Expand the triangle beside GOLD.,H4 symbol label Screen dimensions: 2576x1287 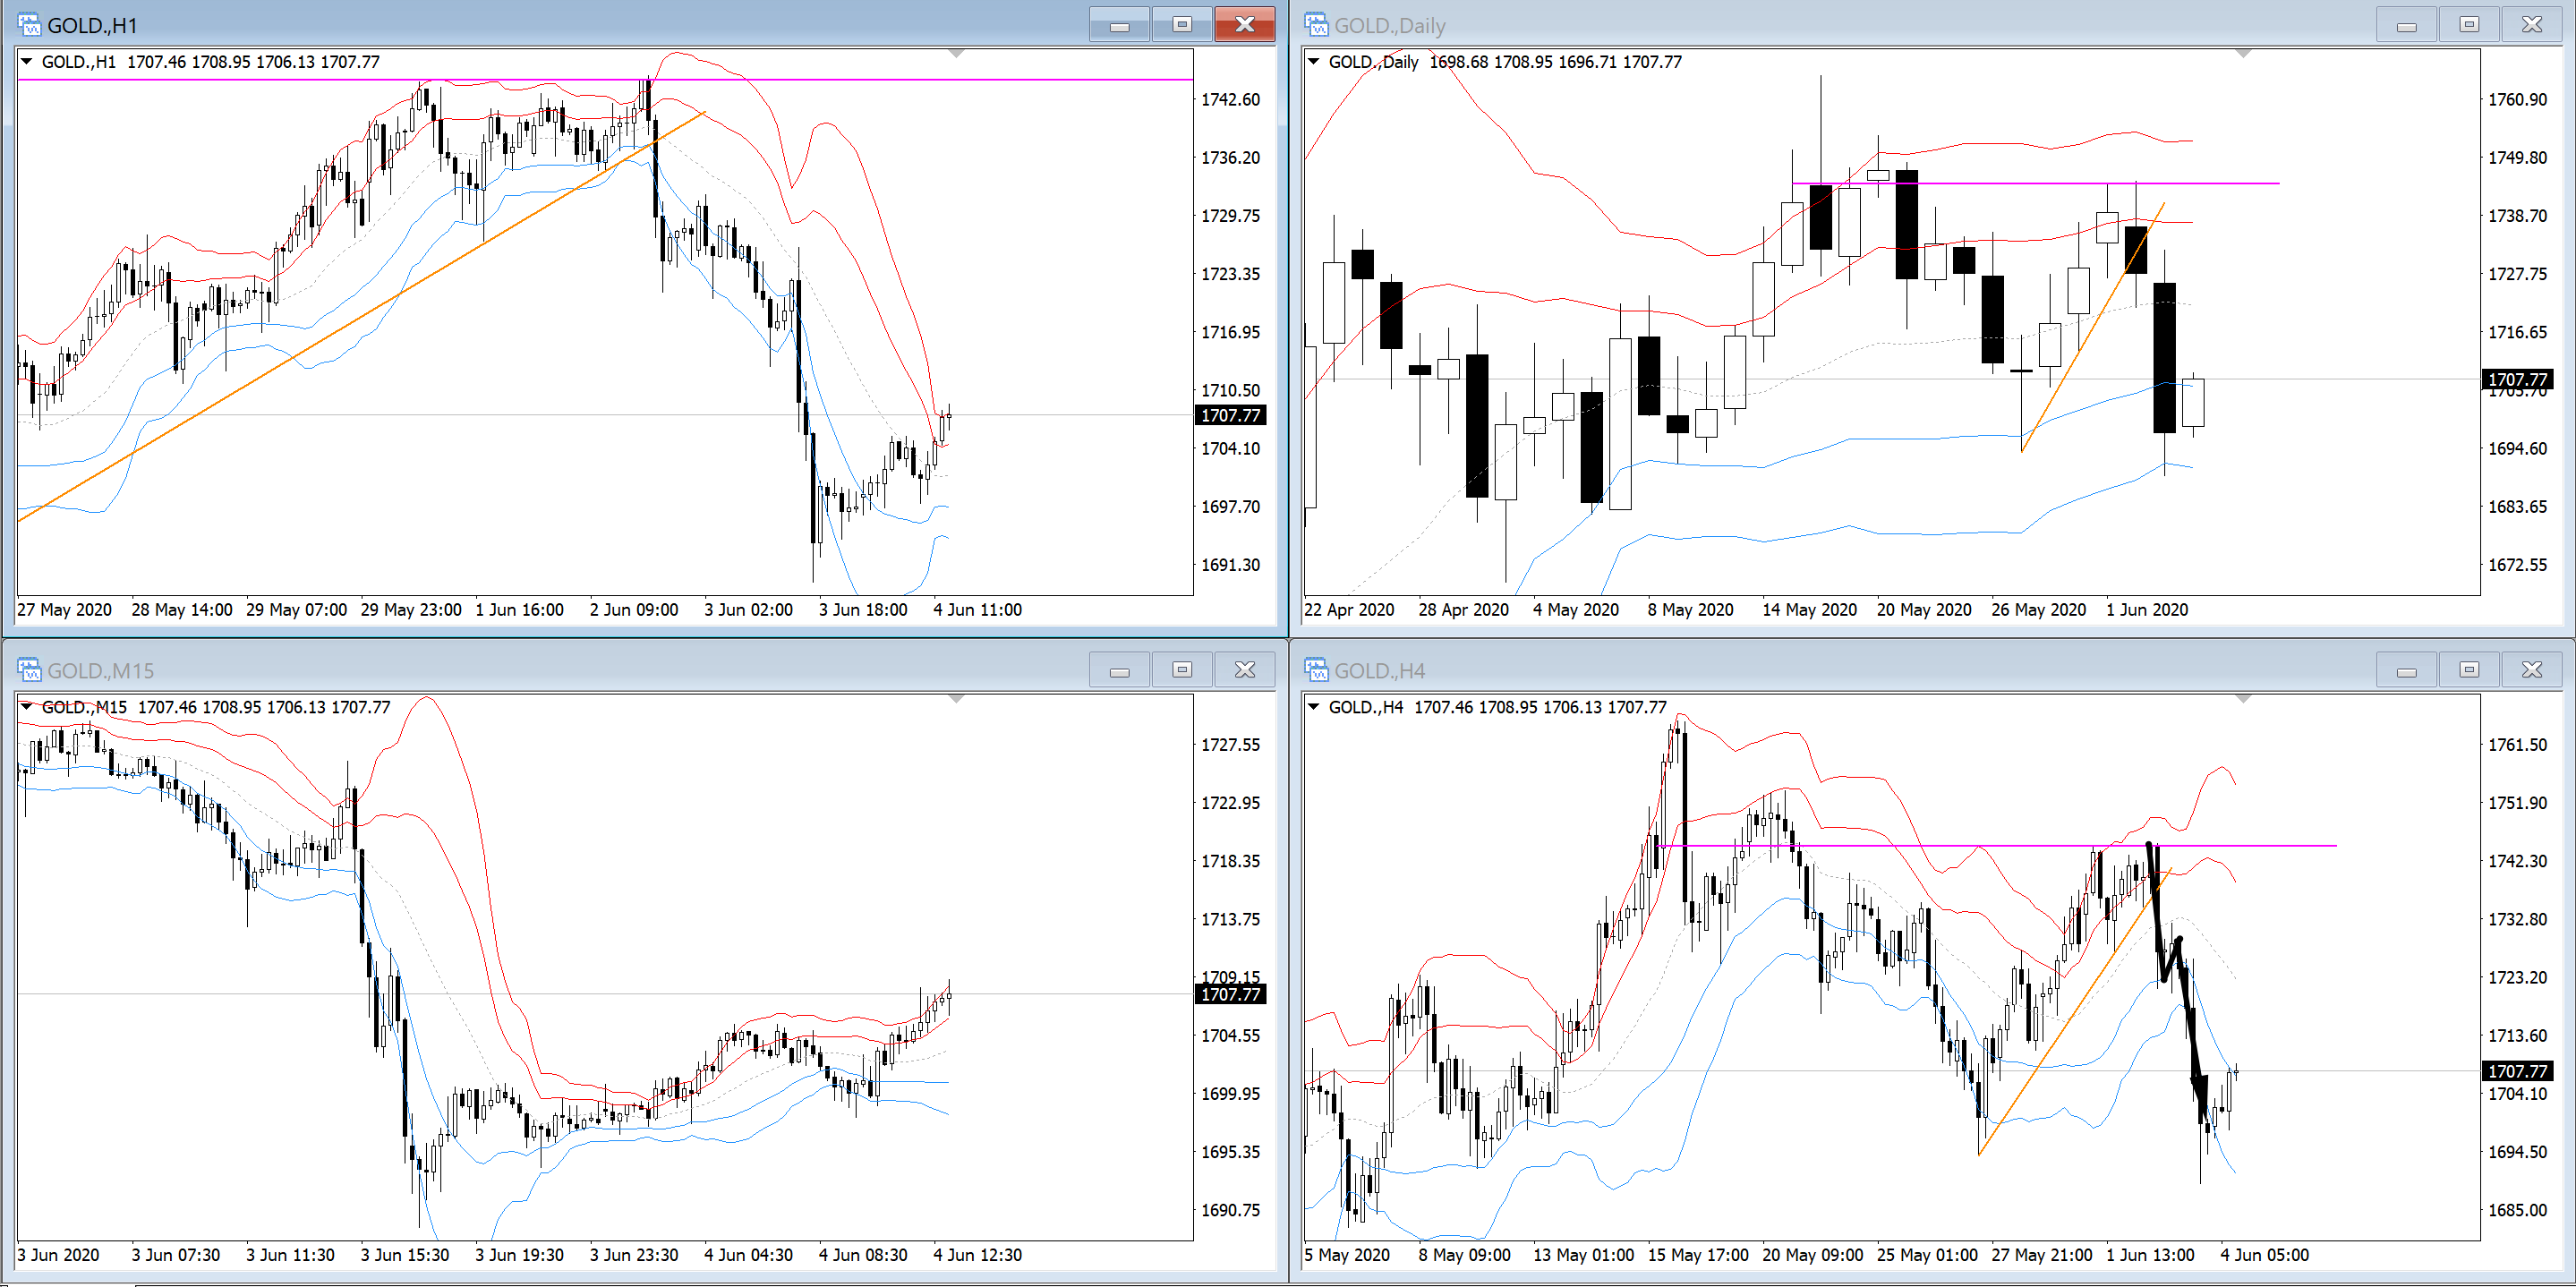(1315, 707)
